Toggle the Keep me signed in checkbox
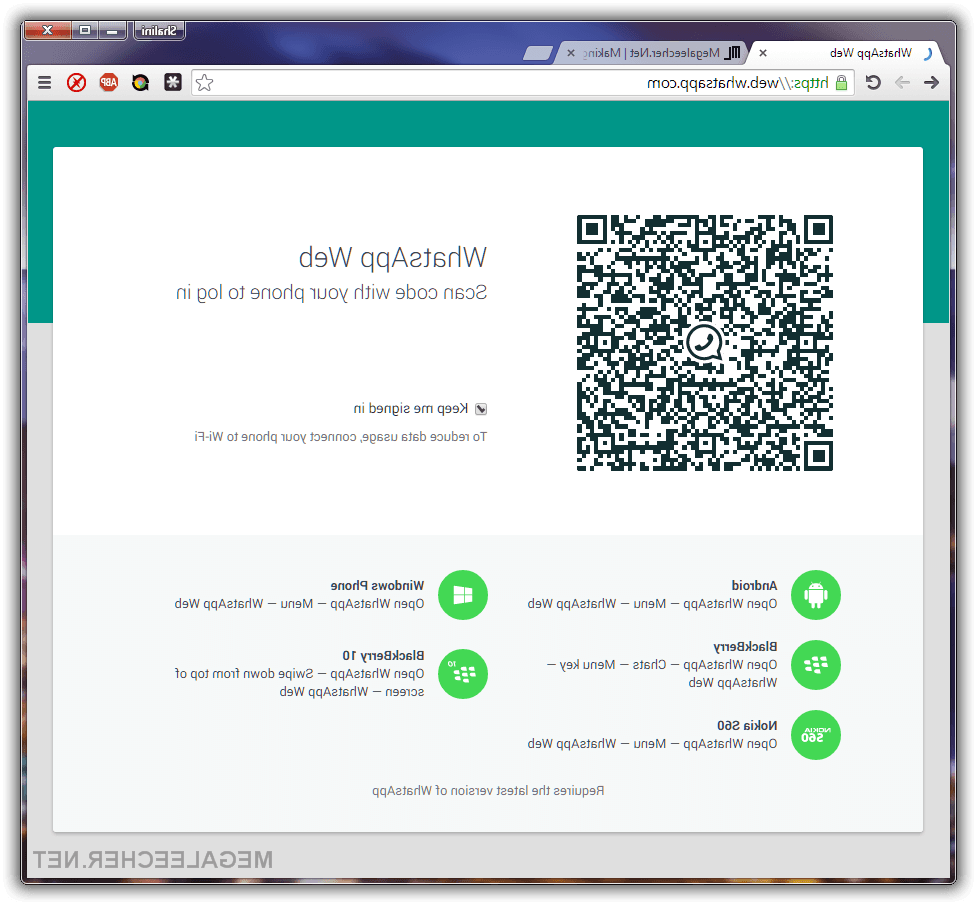 (x=481, y=409)
